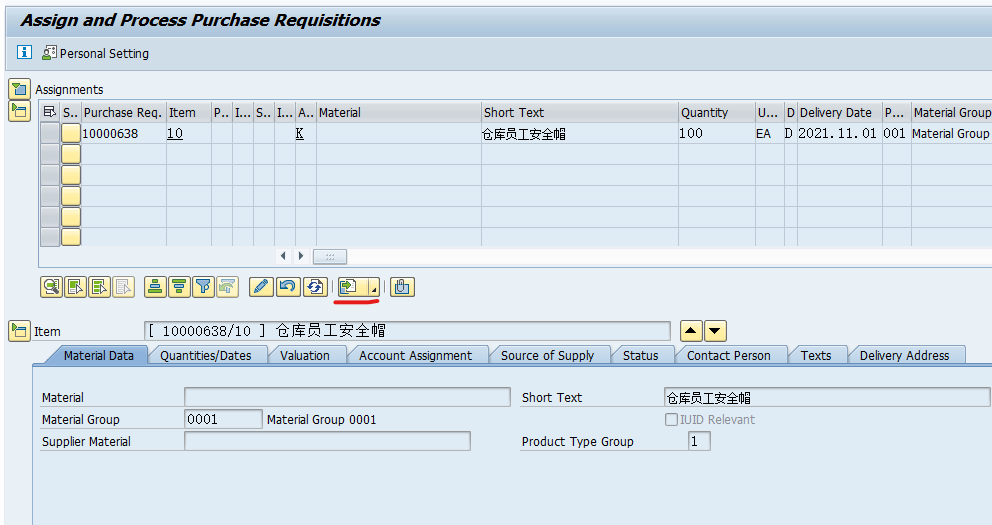This screenshot has height=525, width=992.
Task: Click the Material input field
Action: pos(347,397)
